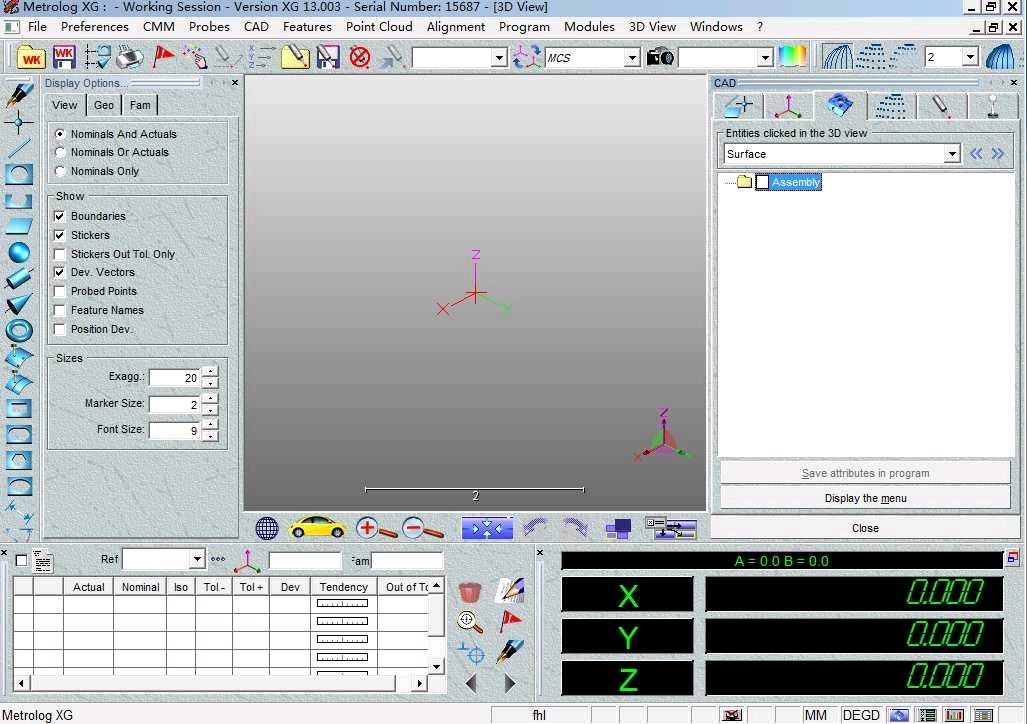Click the DEGD status bar entry

pos(861,715)
